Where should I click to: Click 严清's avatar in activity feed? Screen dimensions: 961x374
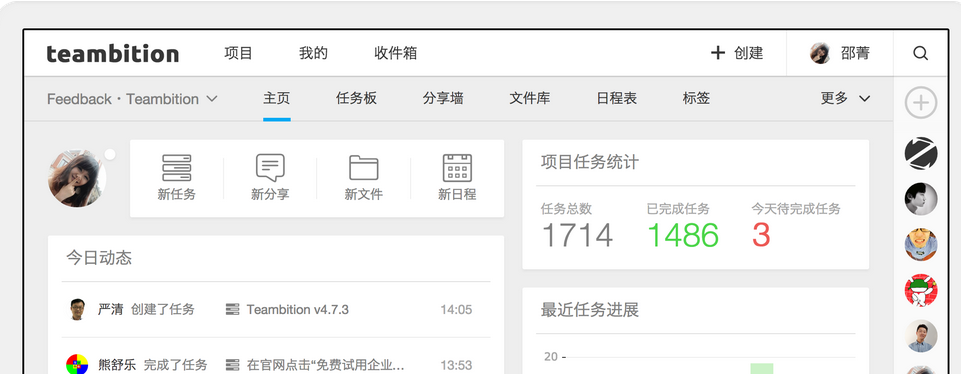point(77,309)
